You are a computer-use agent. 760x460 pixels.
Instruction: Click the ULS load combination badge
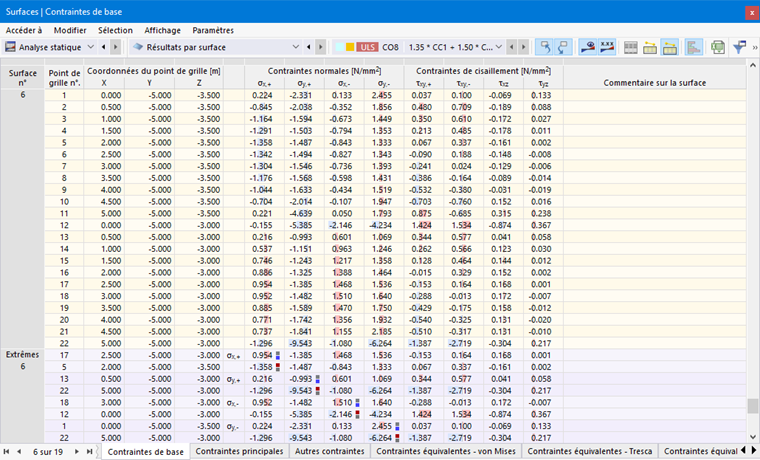(367, 48)
